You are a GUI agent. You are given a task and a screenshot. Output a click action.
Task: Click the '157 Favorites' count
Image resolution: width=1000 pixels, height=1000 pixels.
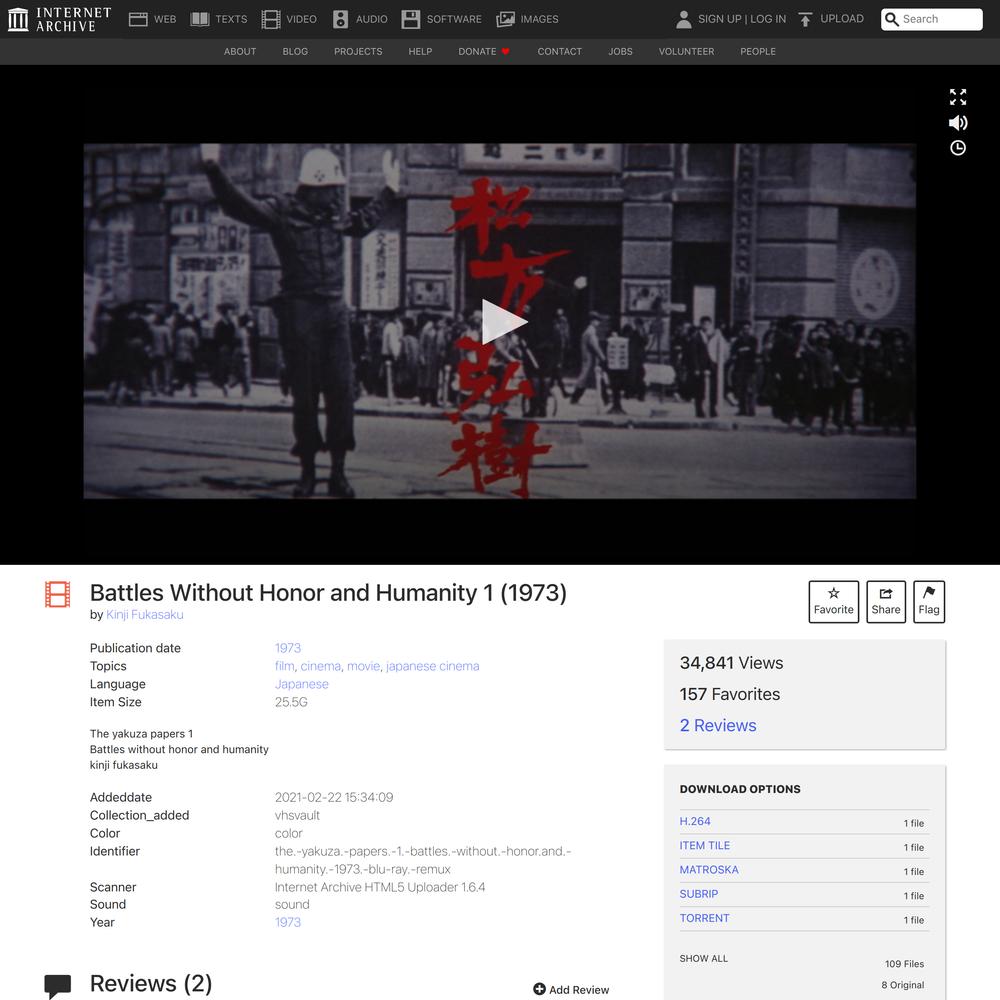[730, 695]
